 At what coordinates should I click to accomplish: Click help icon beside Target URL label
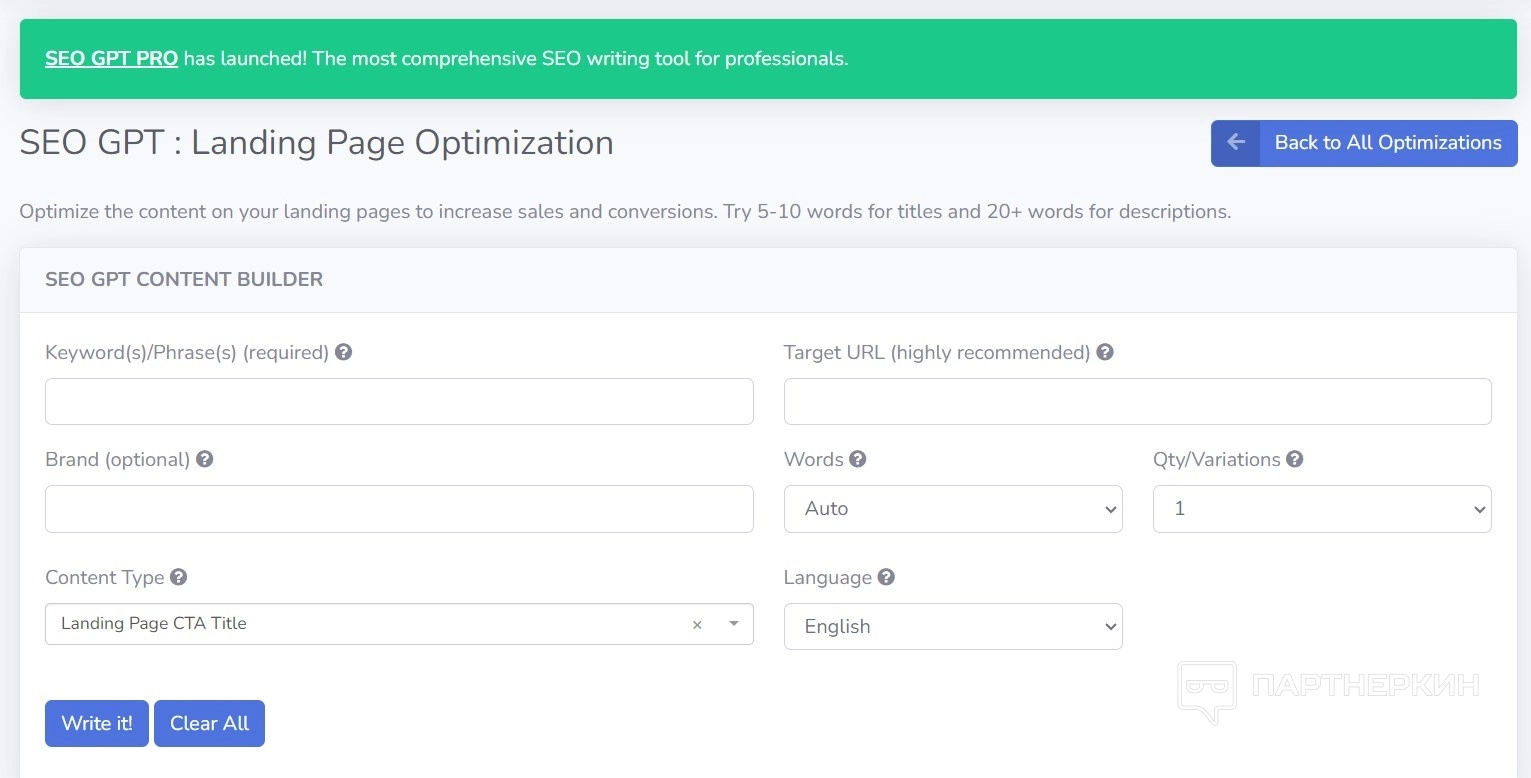coord(1105,352)
